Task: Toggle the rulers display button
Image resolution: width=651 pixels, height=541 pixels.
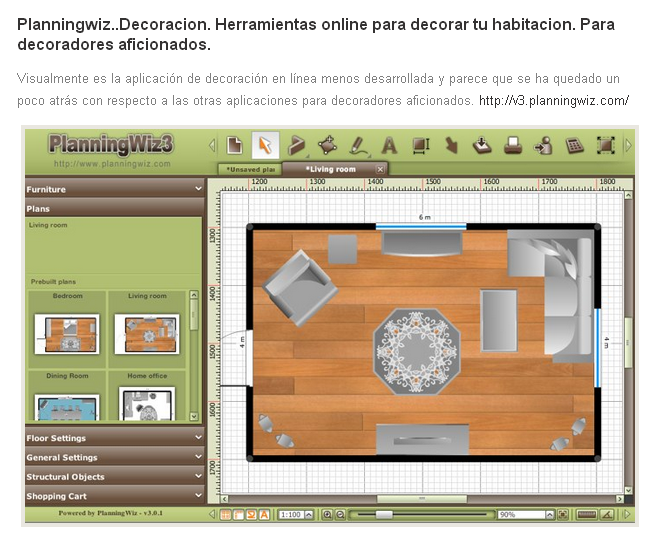Action: tap(238, 515)
